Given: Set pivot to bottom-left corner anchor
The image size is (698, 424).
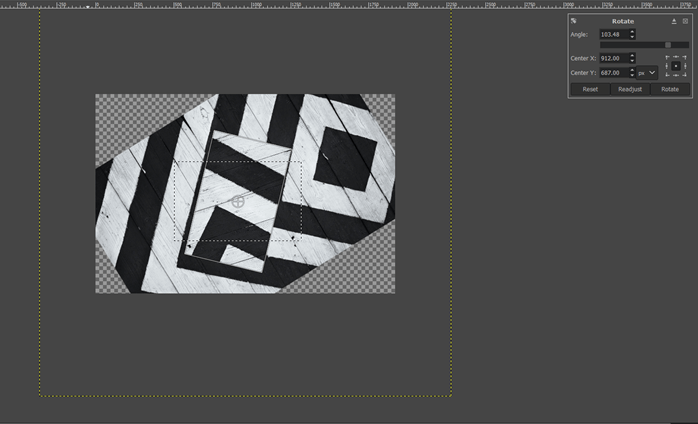Looking at the screenshot, I should (x=667, y=75).
